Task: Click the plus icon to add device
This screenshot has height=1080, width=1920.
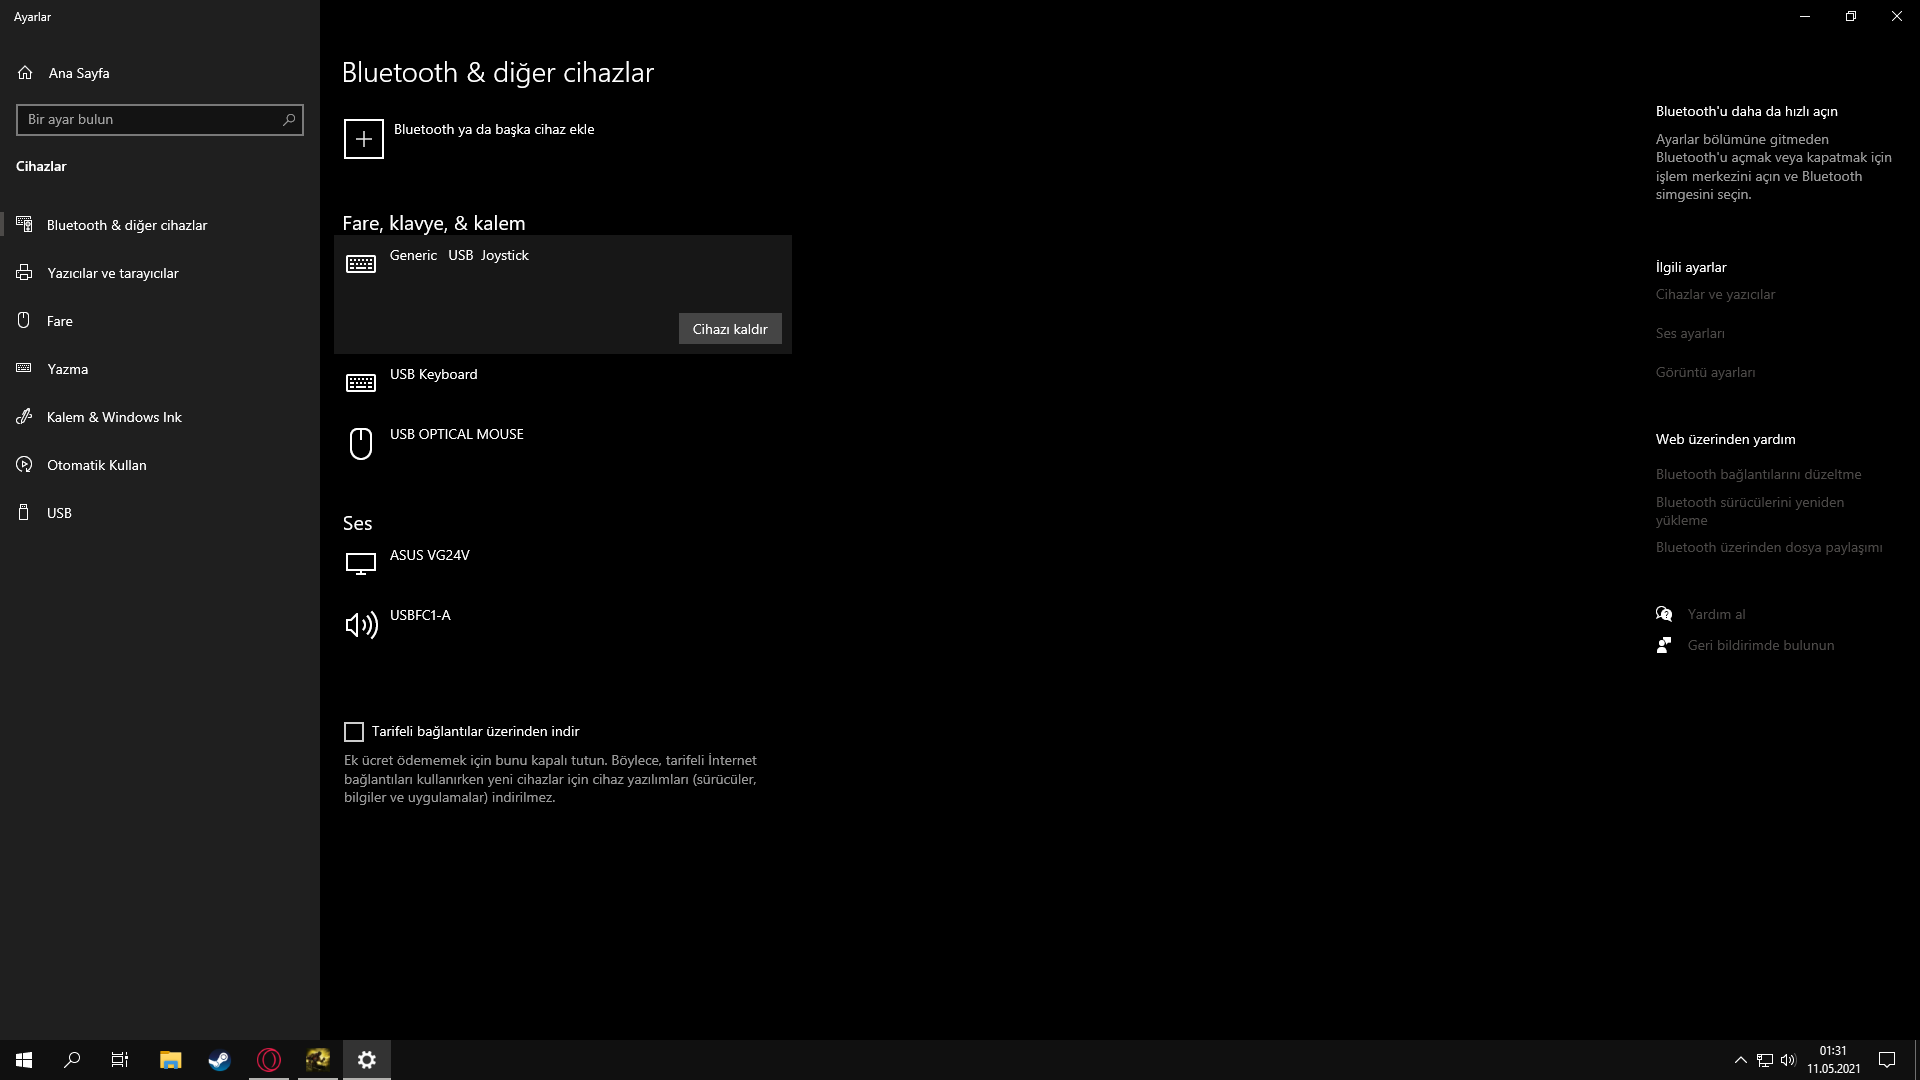Action: (363, 139)
